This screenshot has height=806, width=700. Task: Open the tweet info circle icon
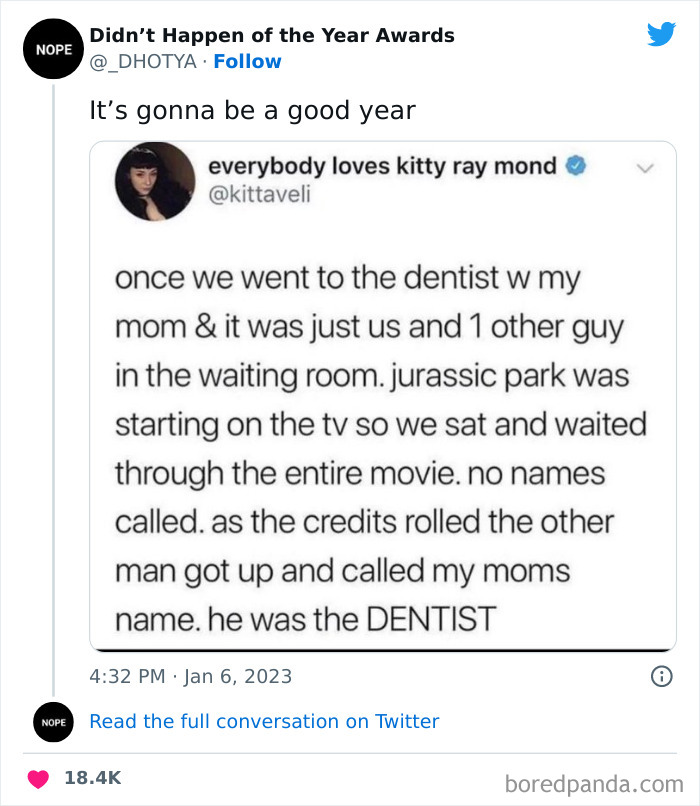tap(660, 677)
